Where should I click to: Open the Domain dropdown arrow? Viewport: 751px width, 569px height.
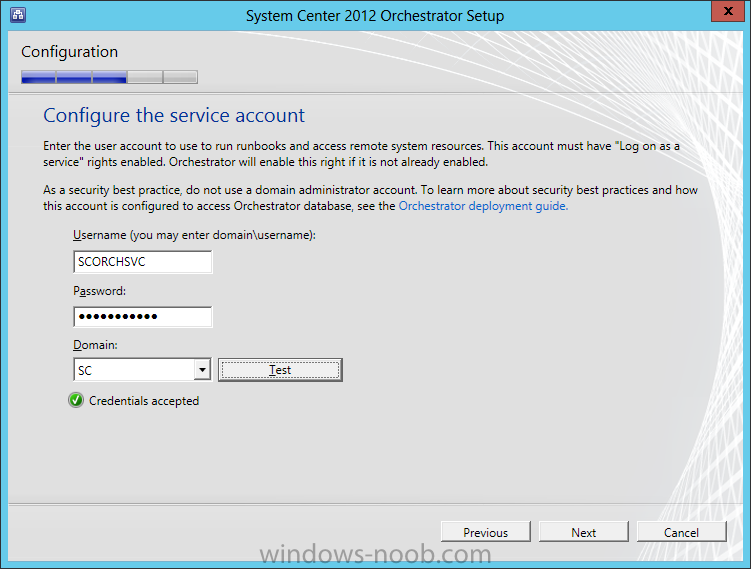202,370
